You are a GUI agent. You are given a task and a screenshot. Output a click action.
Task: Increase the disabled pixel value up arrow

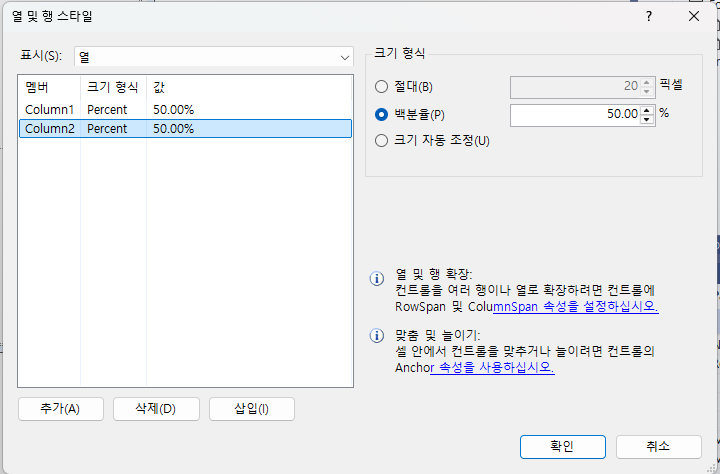(x=647, y=83)
